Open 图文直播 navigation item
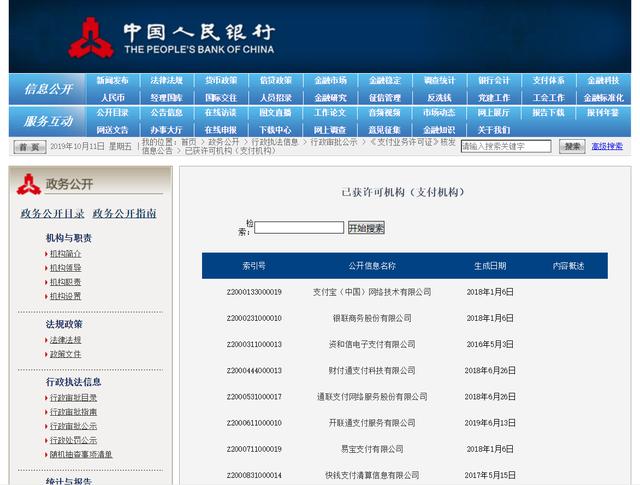 coord(276,113)
